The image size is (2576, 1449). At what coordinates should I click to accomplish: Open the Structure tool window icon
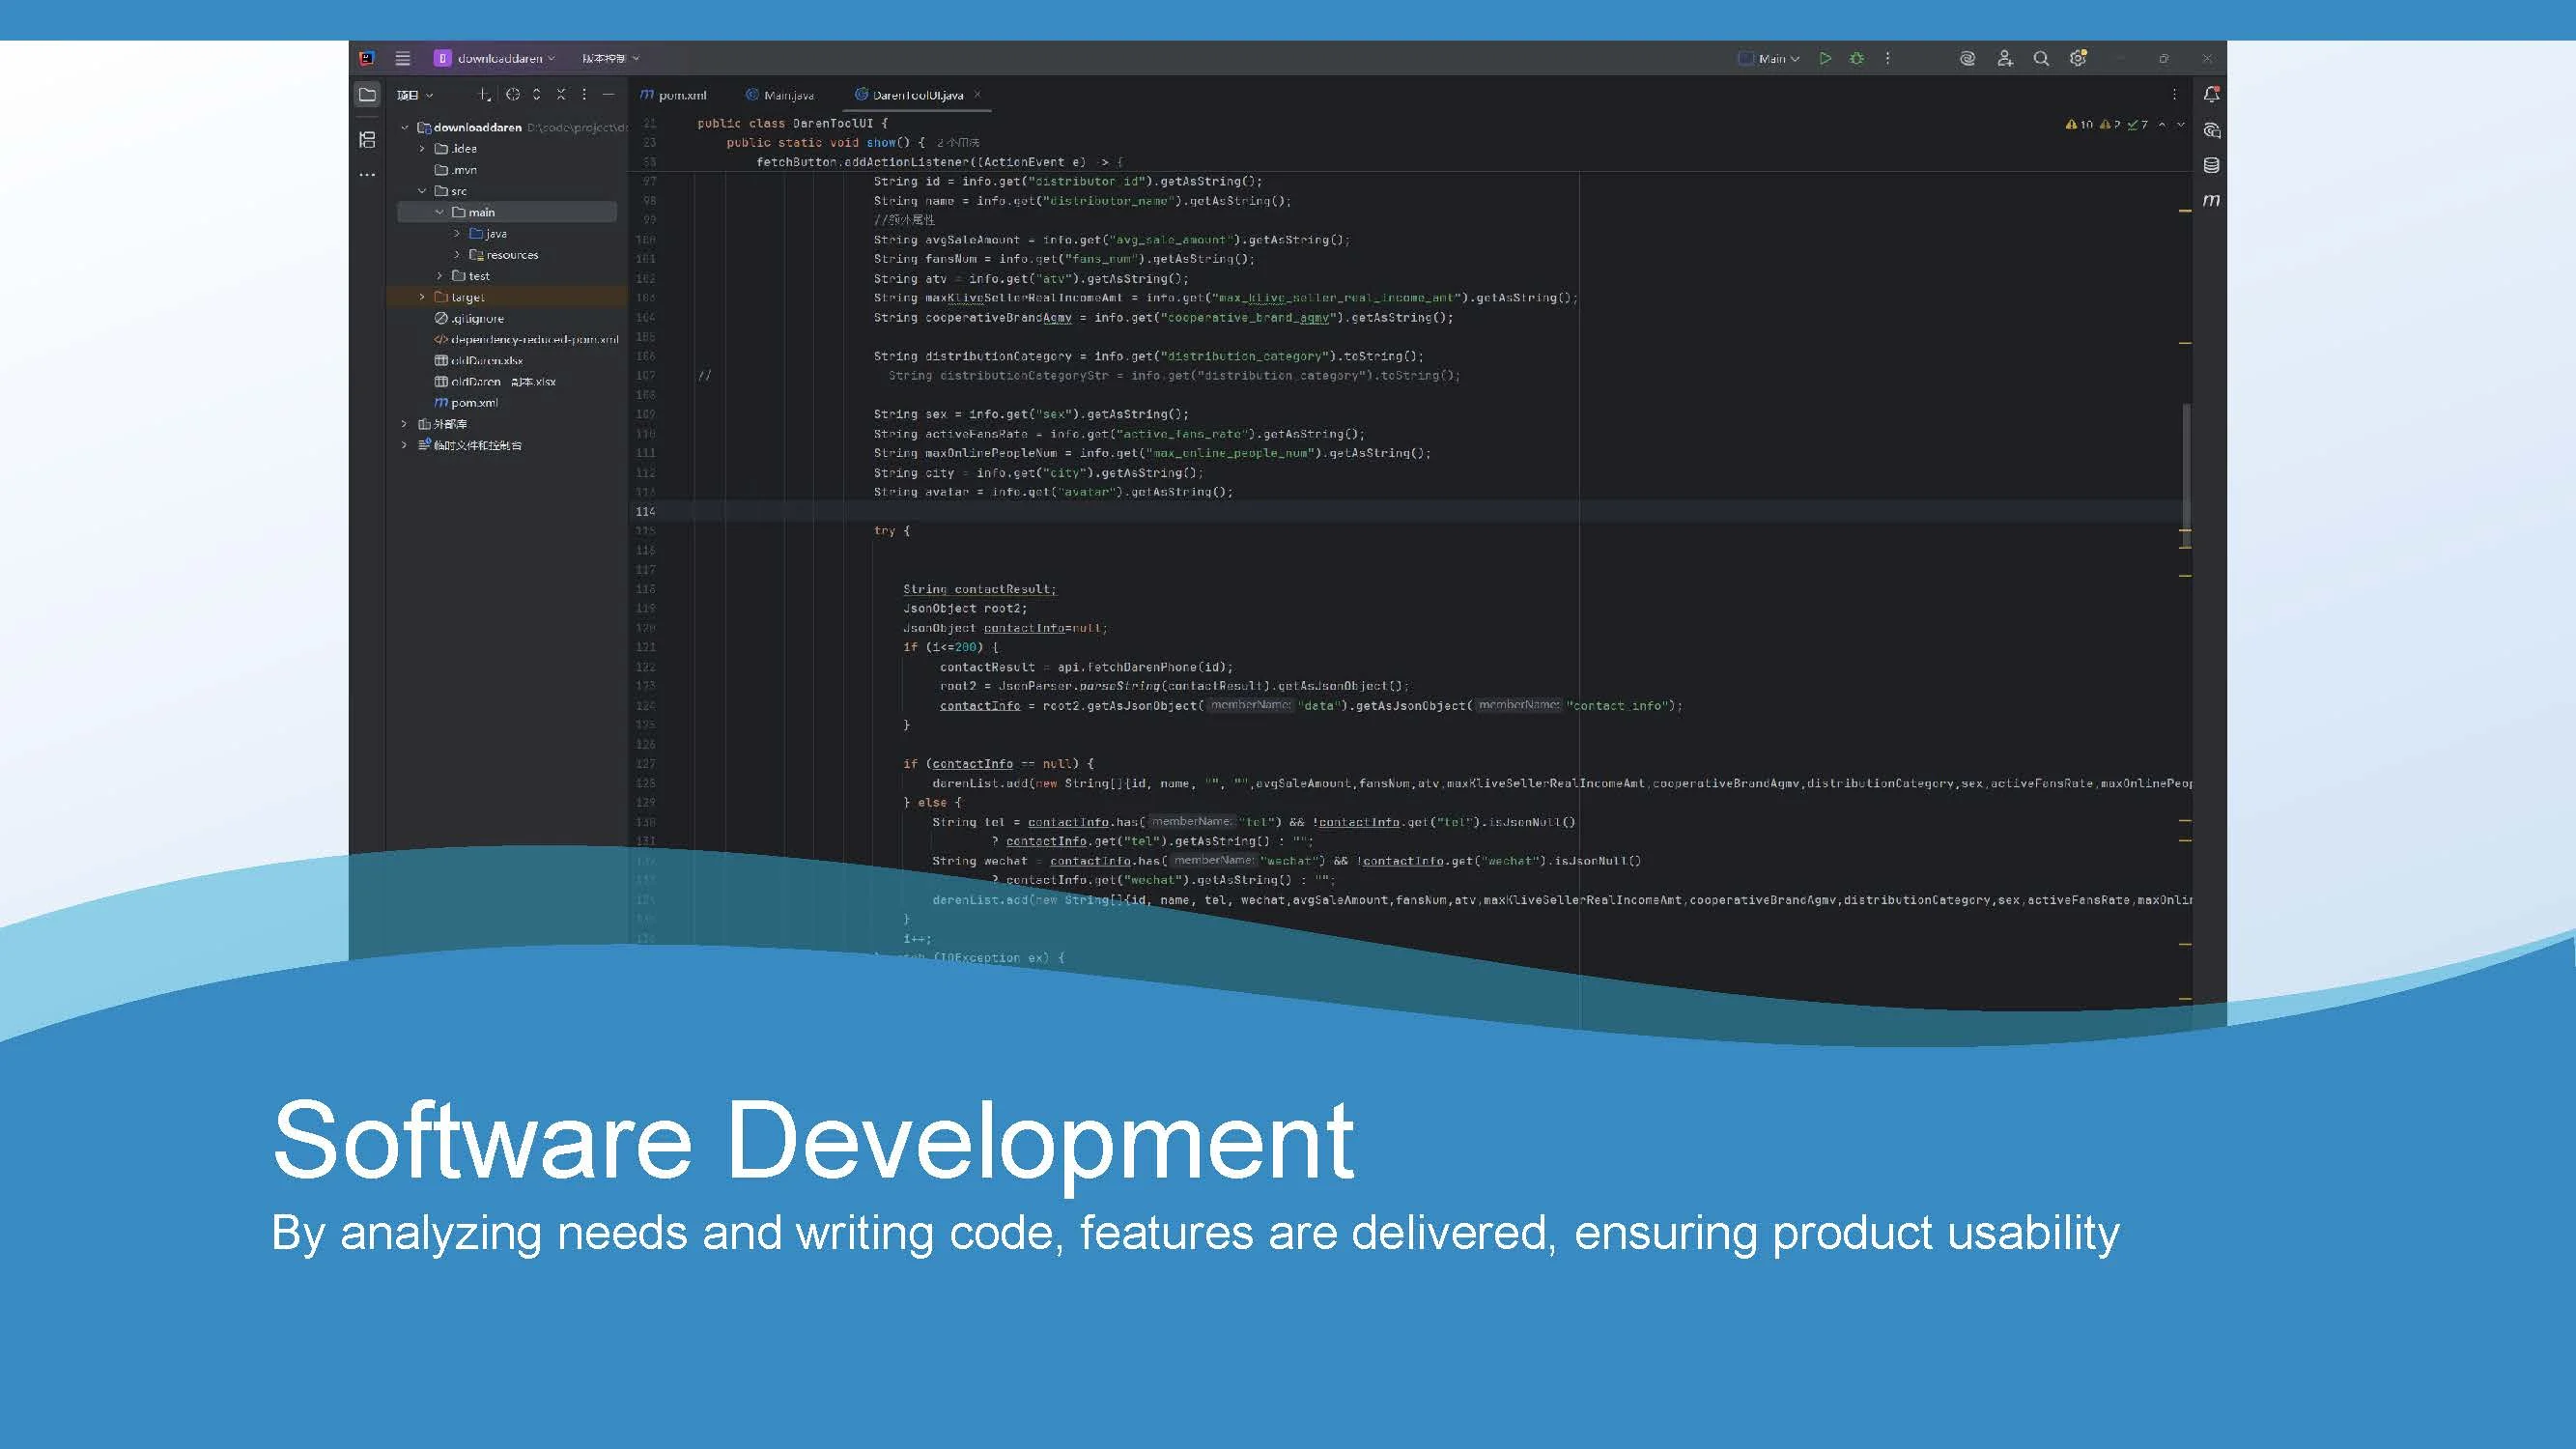pos(367,139)
